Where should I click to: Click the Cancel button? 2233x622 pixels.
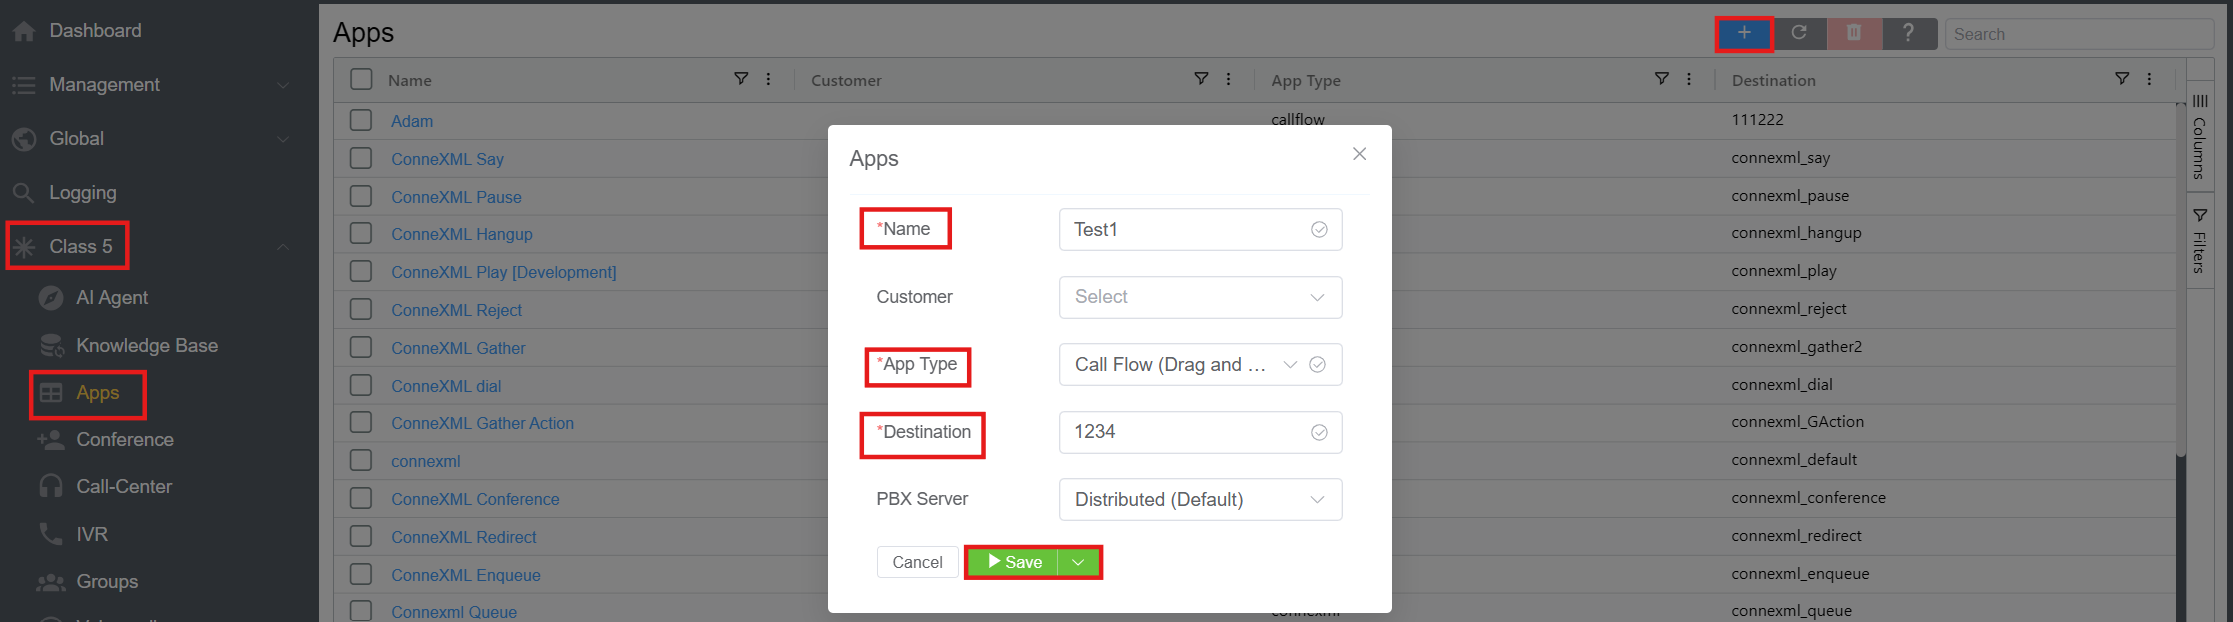tap(917, 562)
